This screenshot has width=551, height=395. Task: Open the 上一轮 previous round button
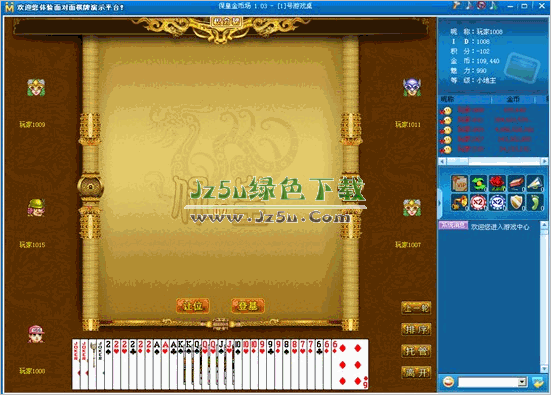416,308
